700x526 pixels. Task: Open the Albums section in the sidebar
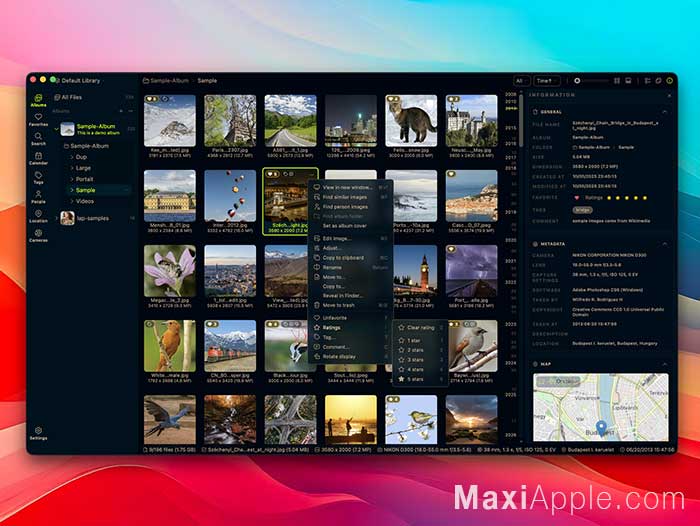[x=38, y=100]
